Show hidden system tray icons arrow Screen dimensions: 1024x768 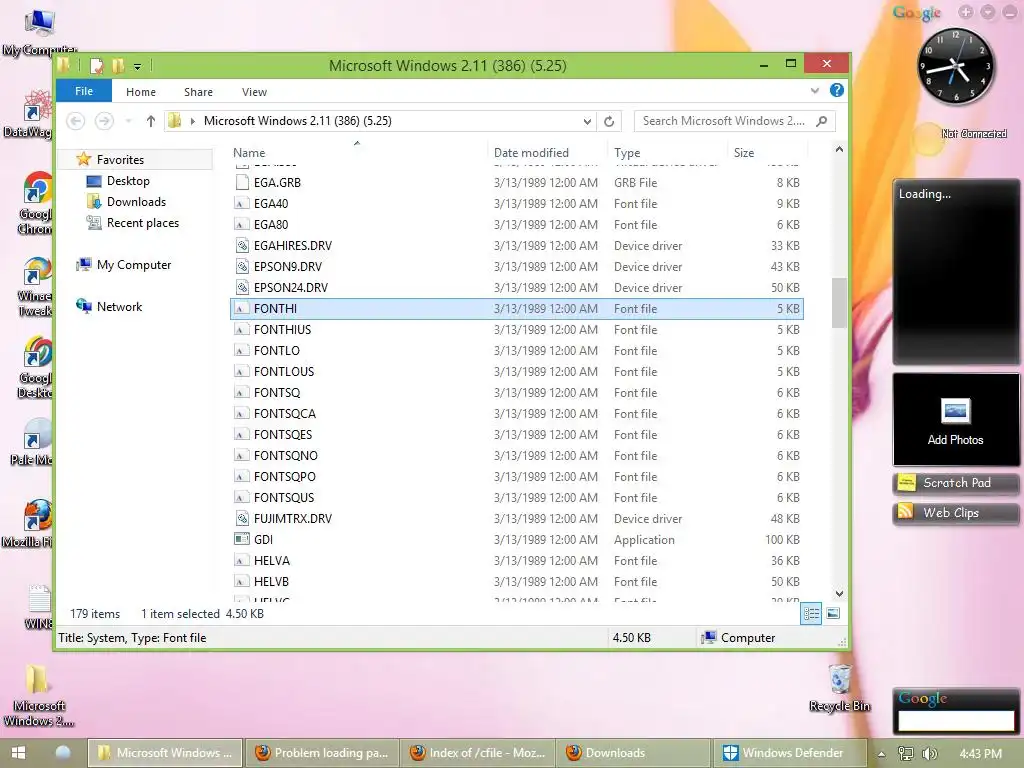click(x=881, y=754)
